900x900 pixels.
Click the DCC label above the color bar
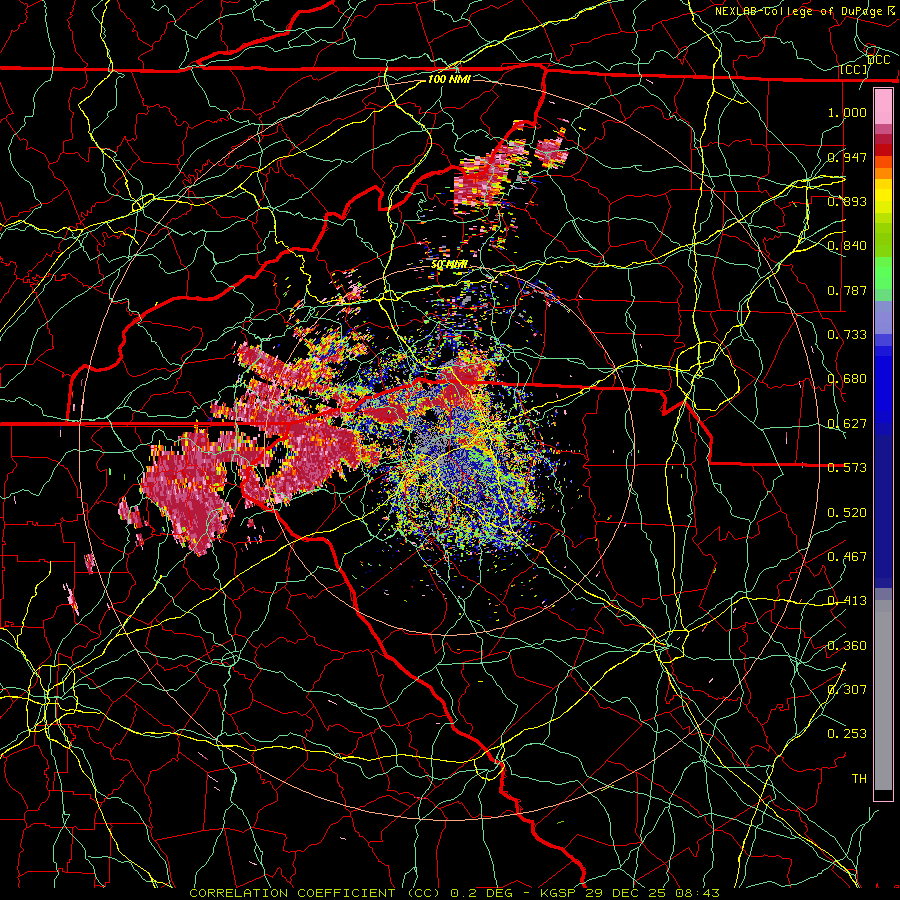(878, 60)
